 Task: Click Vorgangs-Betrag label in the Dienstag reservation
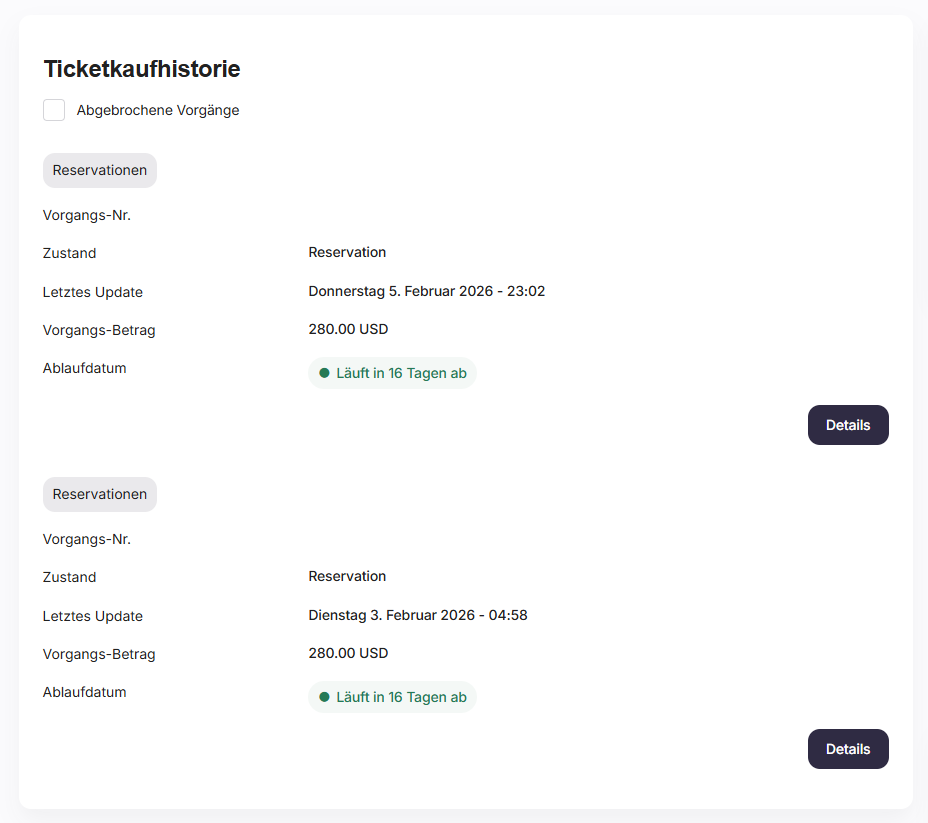[x=99, y=654]
